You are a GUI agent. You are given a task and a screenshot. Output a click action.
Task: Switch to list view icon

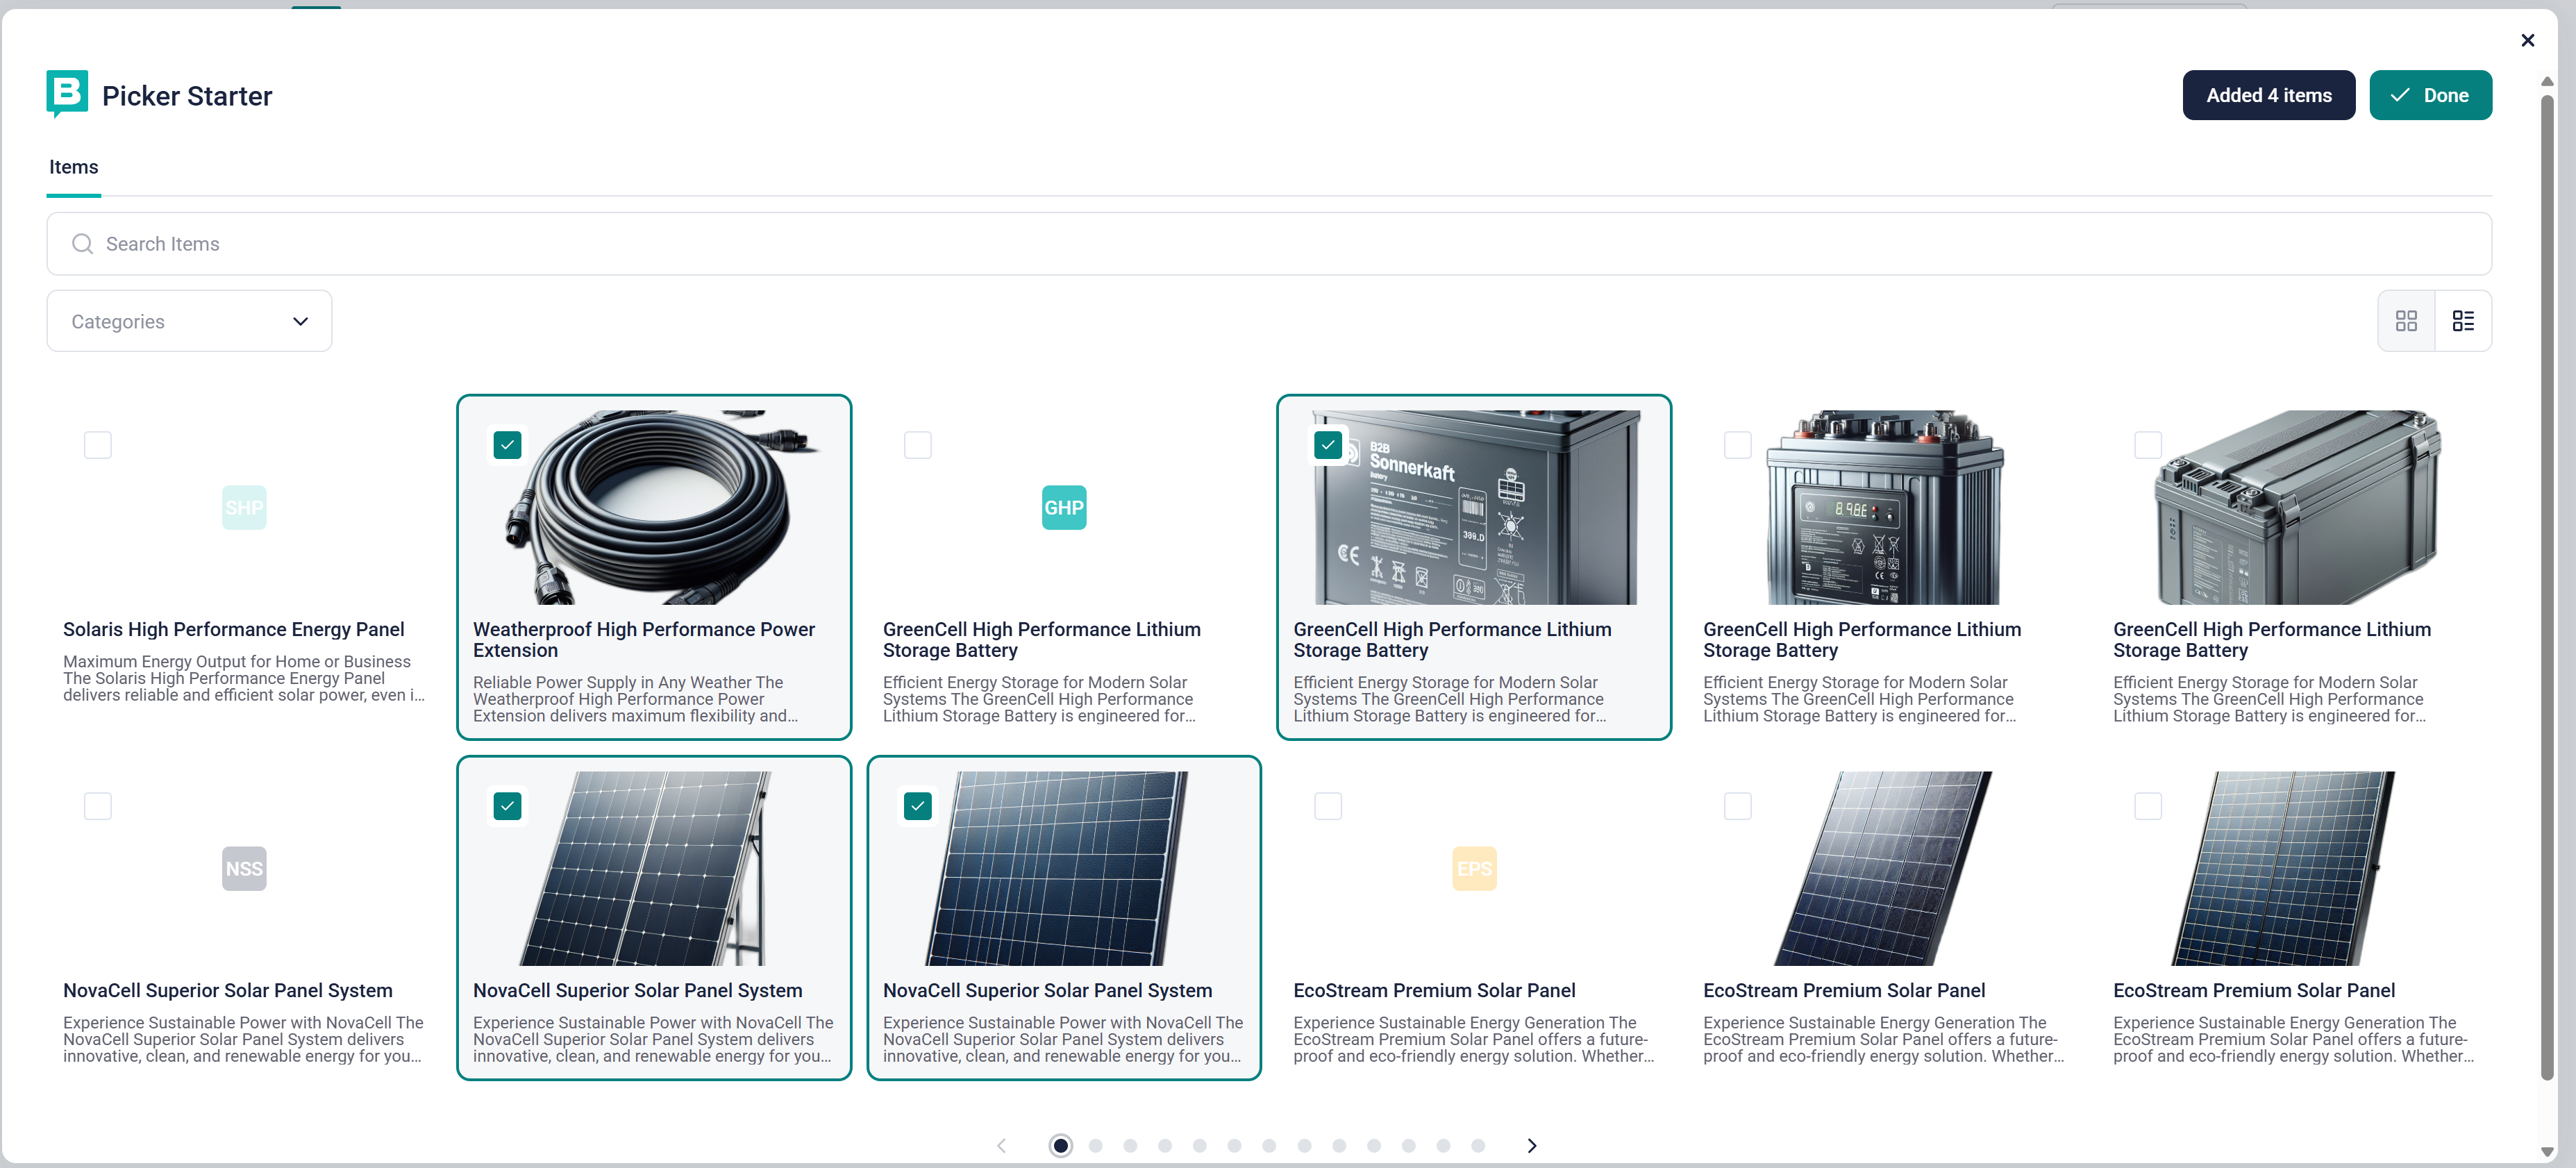tap(2463, 321)
